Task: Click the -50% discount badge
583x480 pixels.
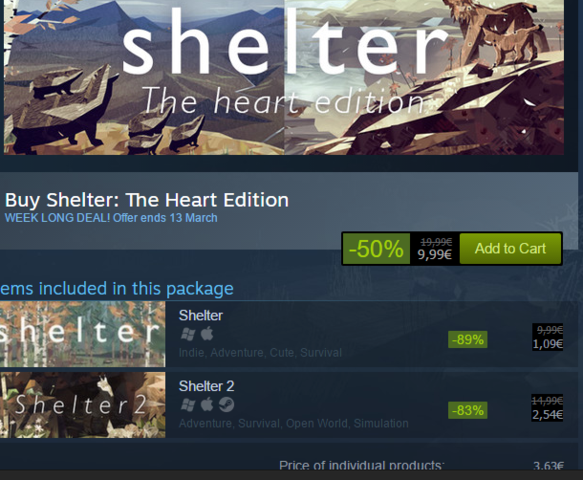Action: pos(376,249)
